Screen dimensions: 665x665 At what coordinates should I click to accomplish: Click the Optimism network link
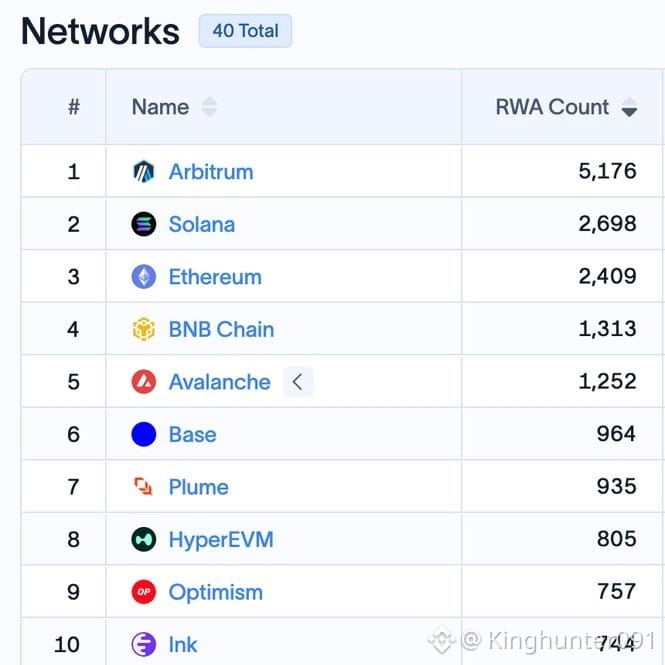pyautogui.click(x=215, y=592)
